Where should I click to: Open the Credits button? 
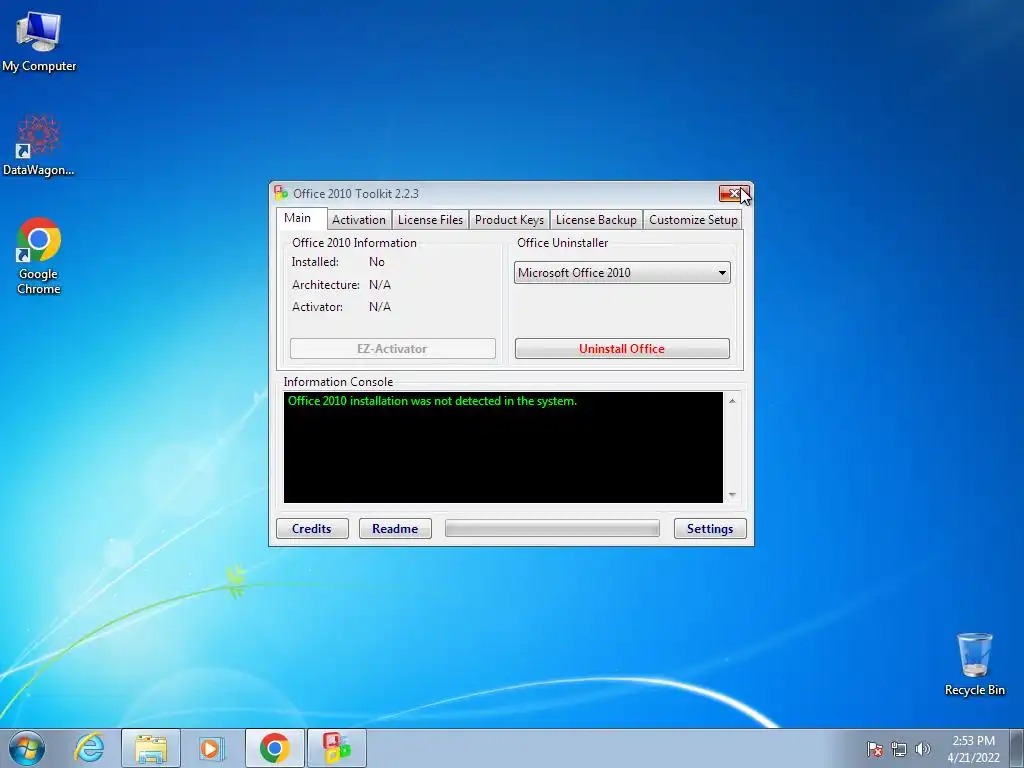(x=312, y=528)
